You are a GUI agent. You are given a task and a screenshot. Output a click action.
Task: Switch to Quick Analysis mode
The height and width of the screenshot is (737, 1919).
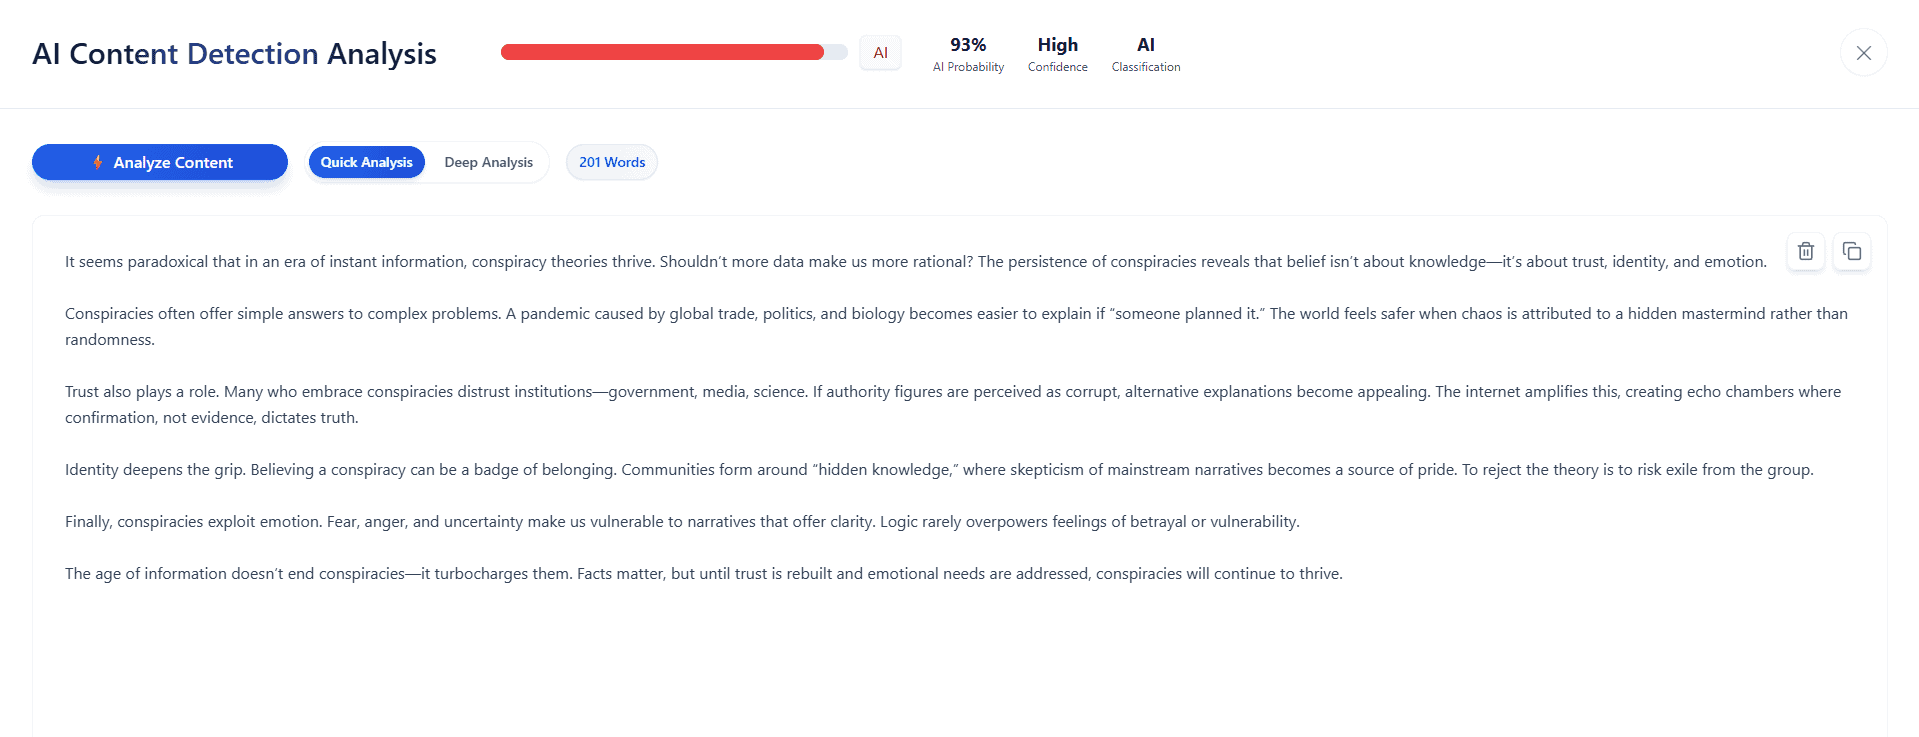(367, 162)
